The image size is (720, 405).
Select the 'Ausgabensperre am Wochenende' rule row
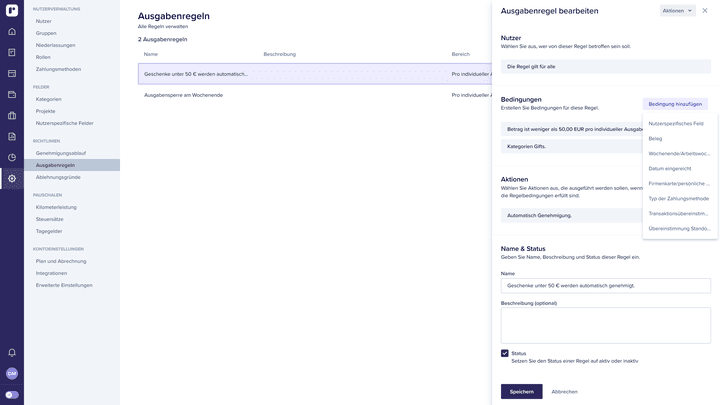tap(315, 95)
